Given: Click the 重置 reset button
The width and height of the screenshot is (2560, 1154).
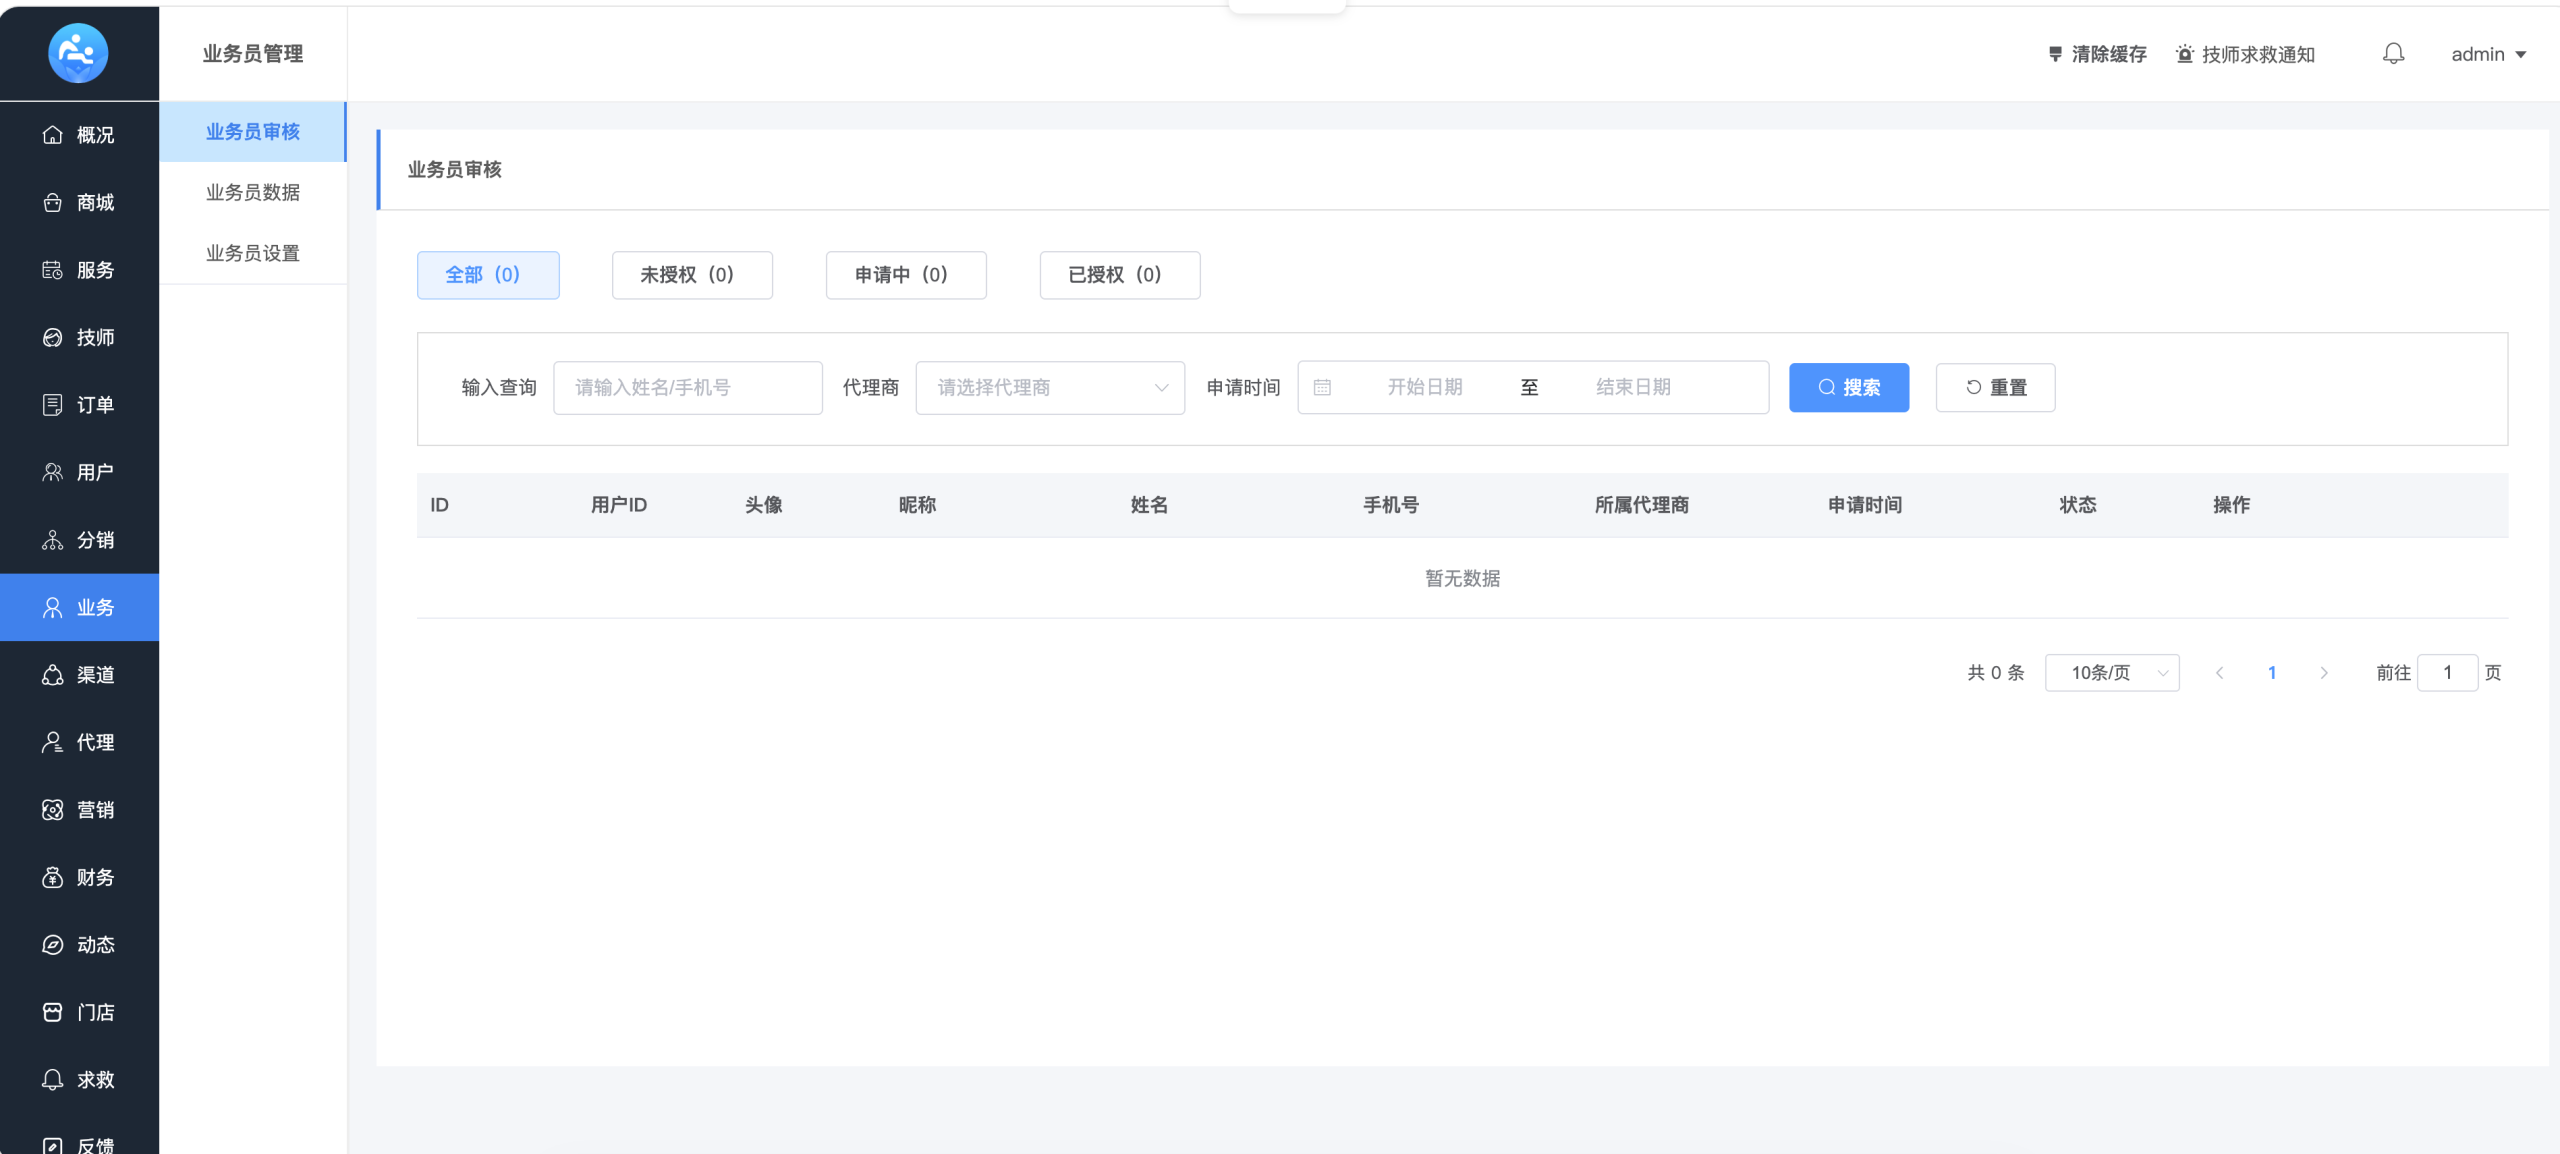Looking at the screenshot, I should click(x=1996, y=388).
